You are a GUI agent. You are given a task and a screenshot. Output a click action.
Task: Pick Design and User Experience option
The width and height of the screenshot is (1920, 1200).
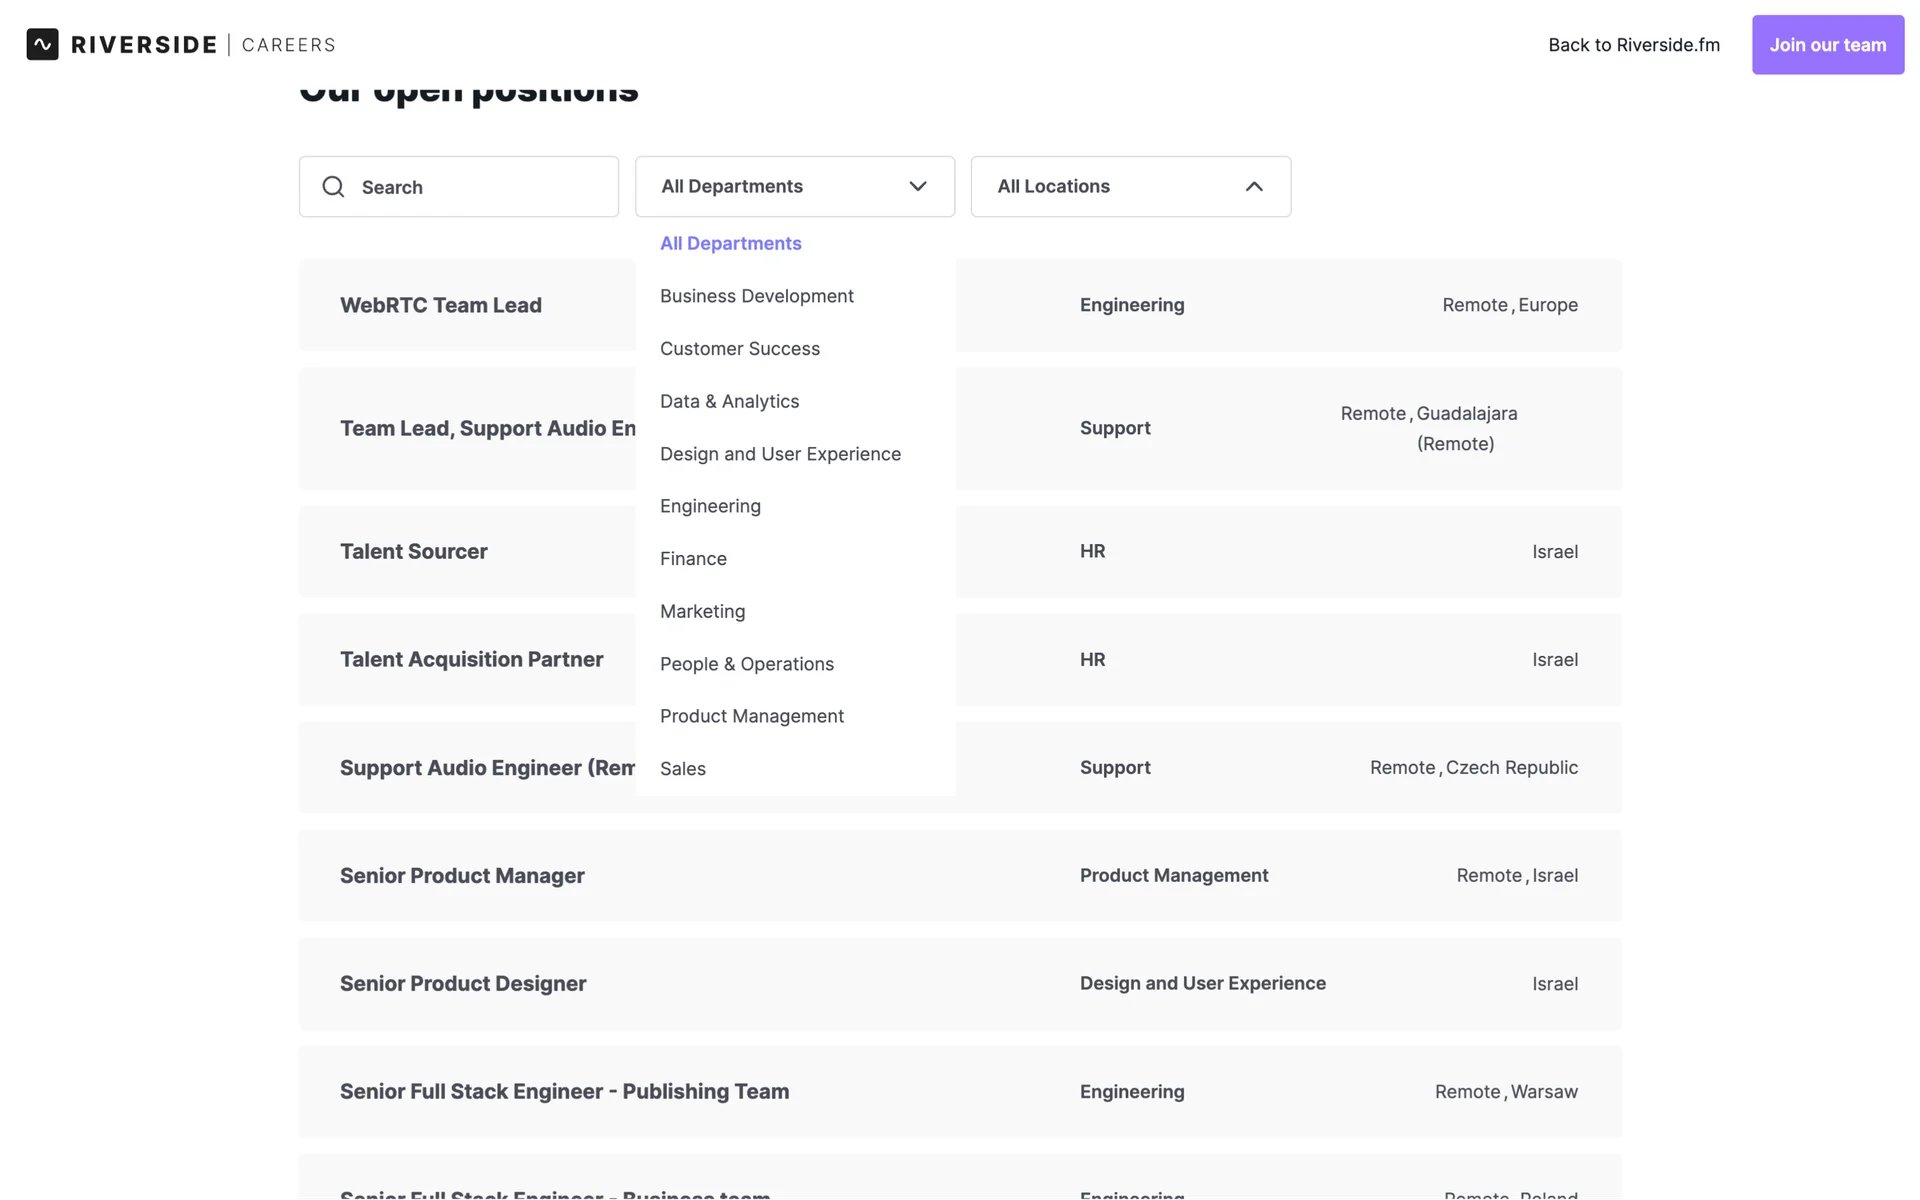pyautogui.click(x=780, y=454)
